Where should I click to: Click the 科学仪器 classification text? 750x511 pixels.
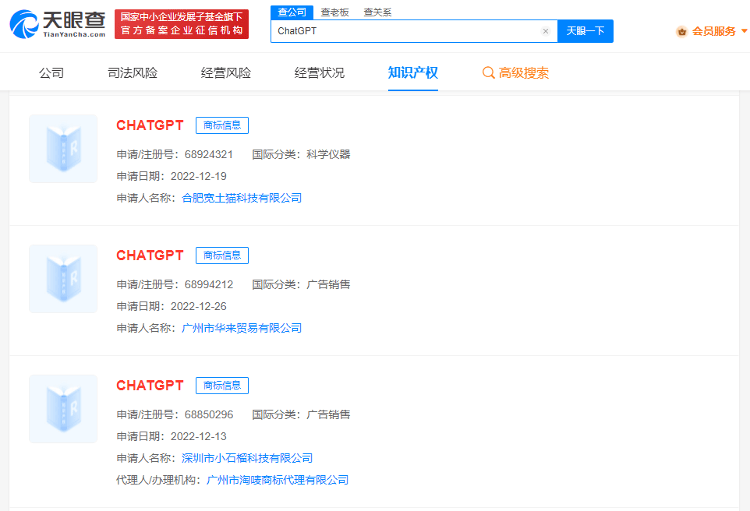[328, 155]
